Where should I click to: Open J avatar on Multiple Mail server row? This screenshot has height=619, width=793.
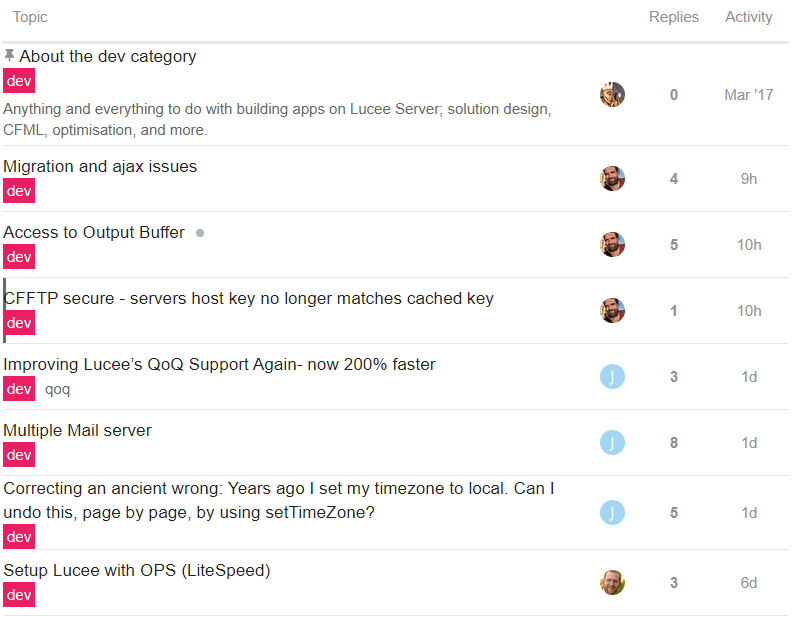(612, 443)
